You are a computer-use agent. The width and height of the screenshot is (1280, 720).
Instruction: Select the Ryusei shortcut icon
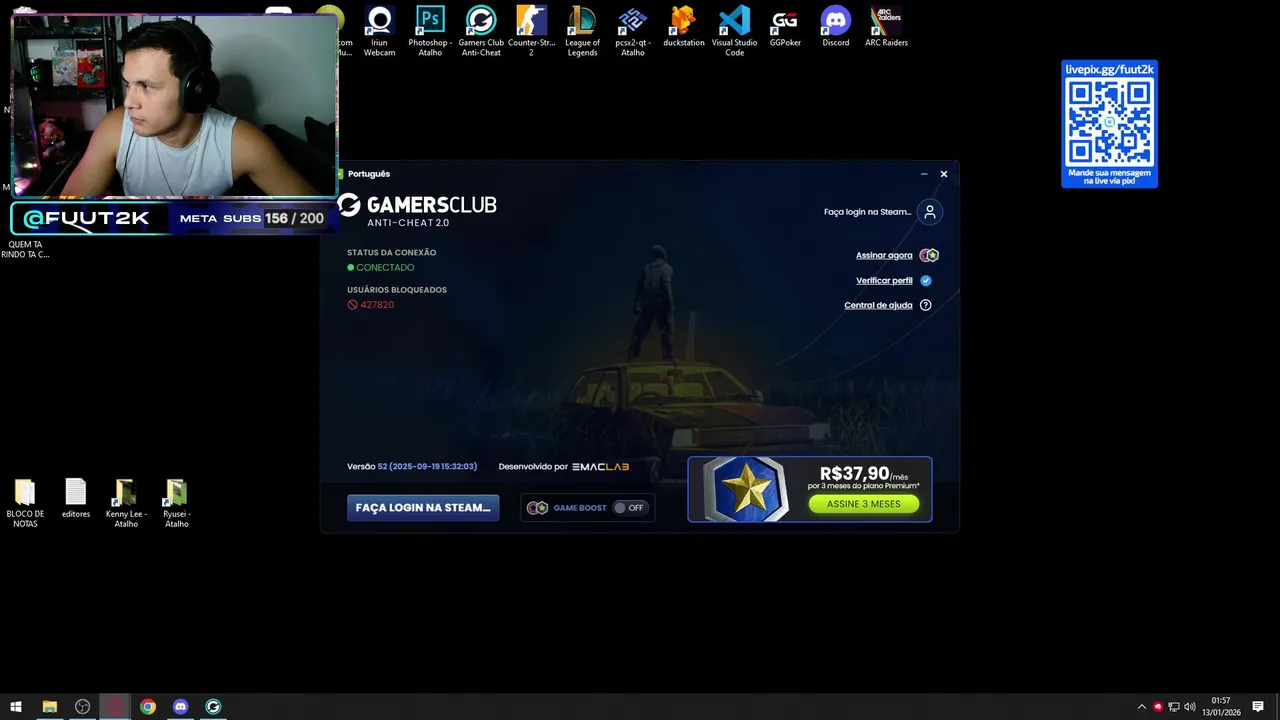click(177, 503)
